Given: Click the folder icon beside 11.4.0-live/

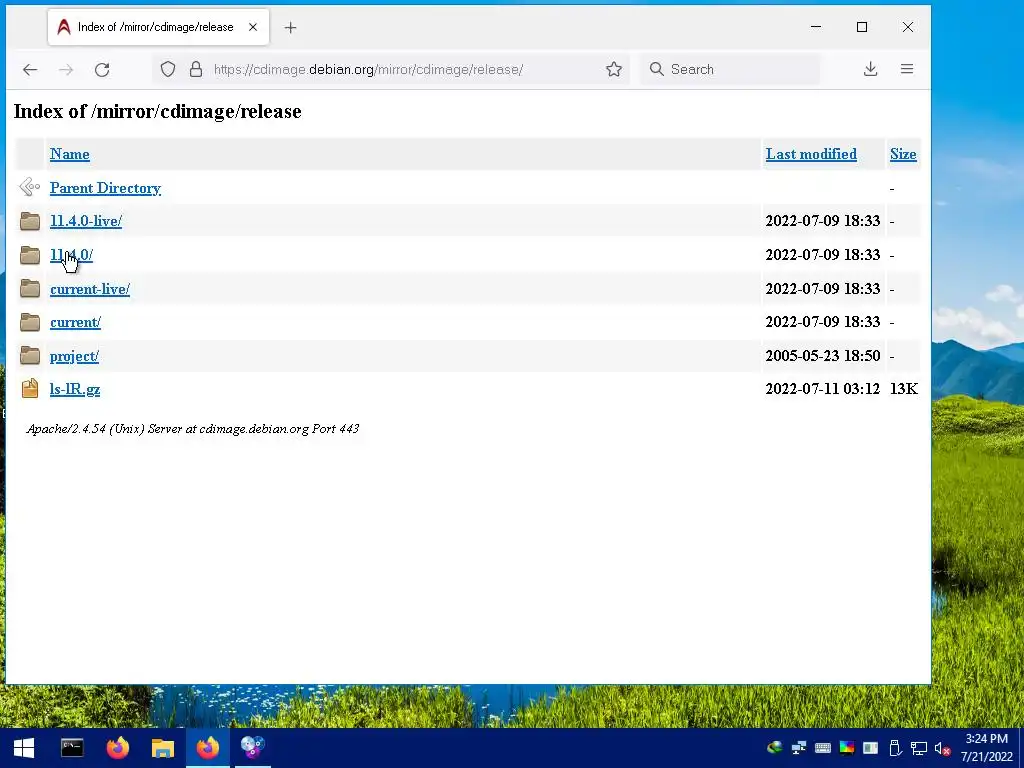Looking at the screenshot, I should (x=29, y=221).
